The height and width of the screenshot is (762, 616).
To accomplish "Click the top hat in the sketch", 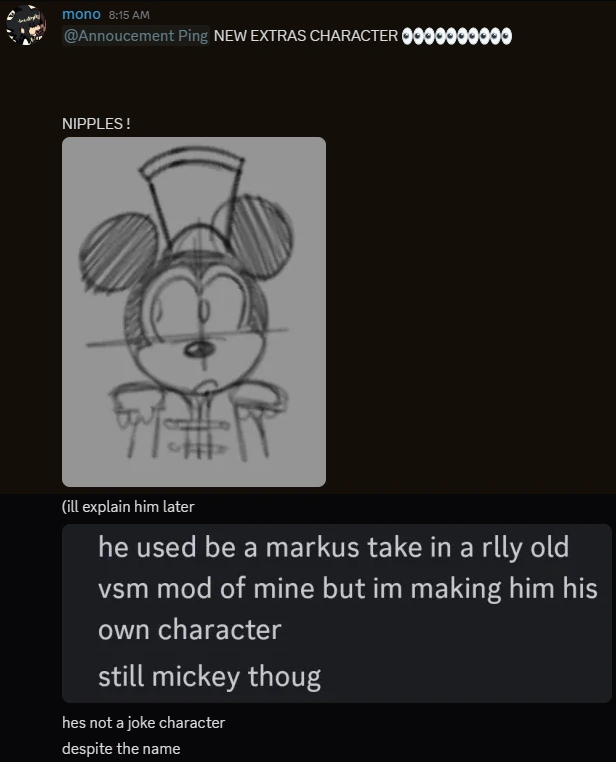I will 191,191.
